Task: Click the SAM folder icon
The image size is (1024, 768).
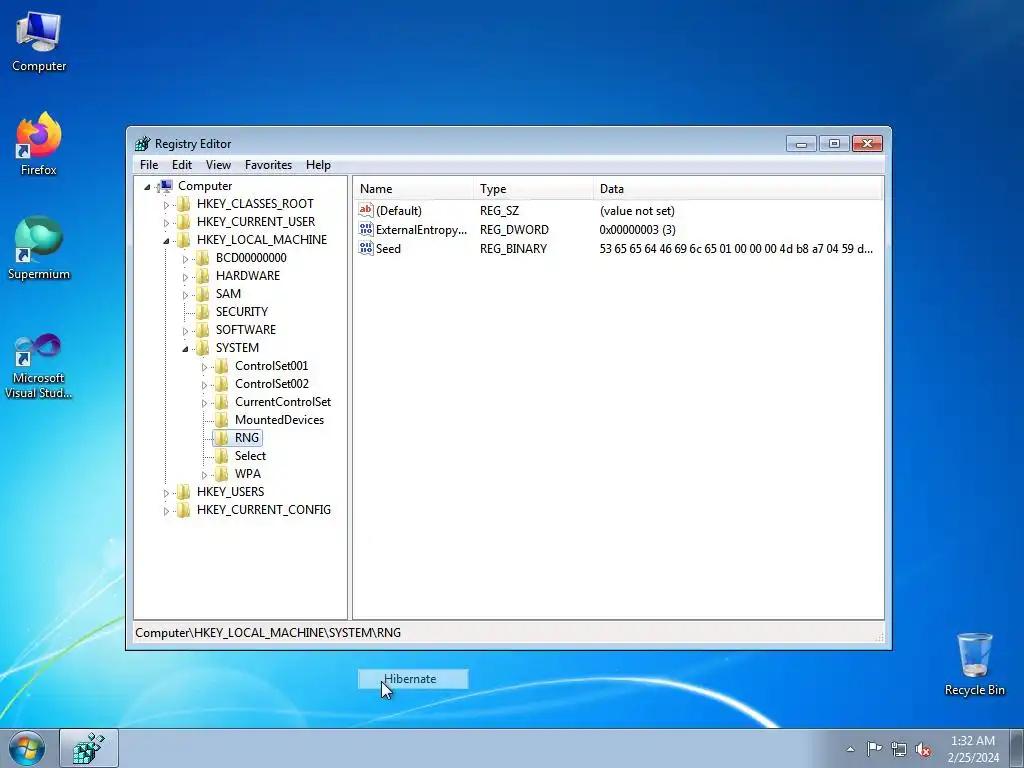Action: [202, 294]
